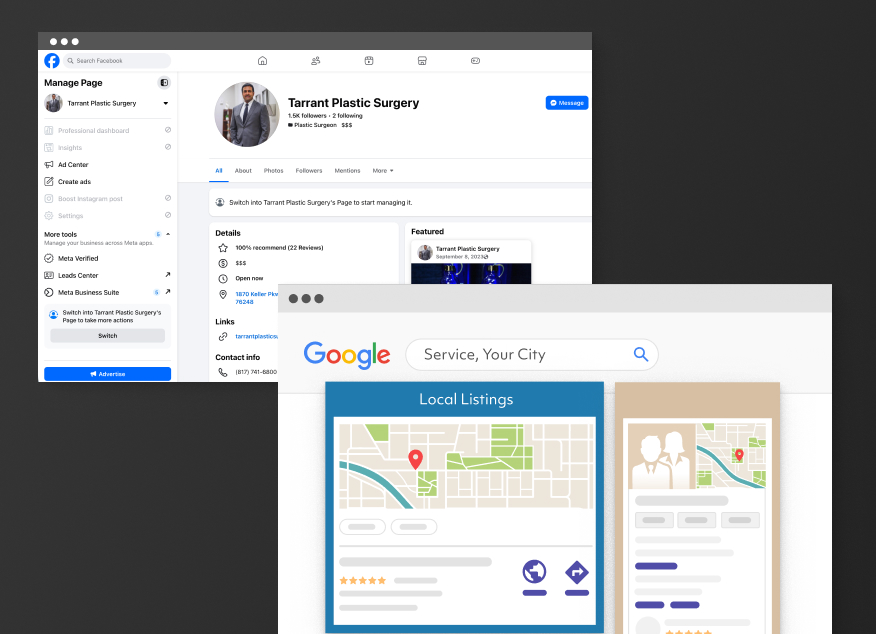Open the Tarrant Plastic Surgery profile photo
Image resolution: width=876 pixels, height=634 pixels.
[x=247, y=115]
